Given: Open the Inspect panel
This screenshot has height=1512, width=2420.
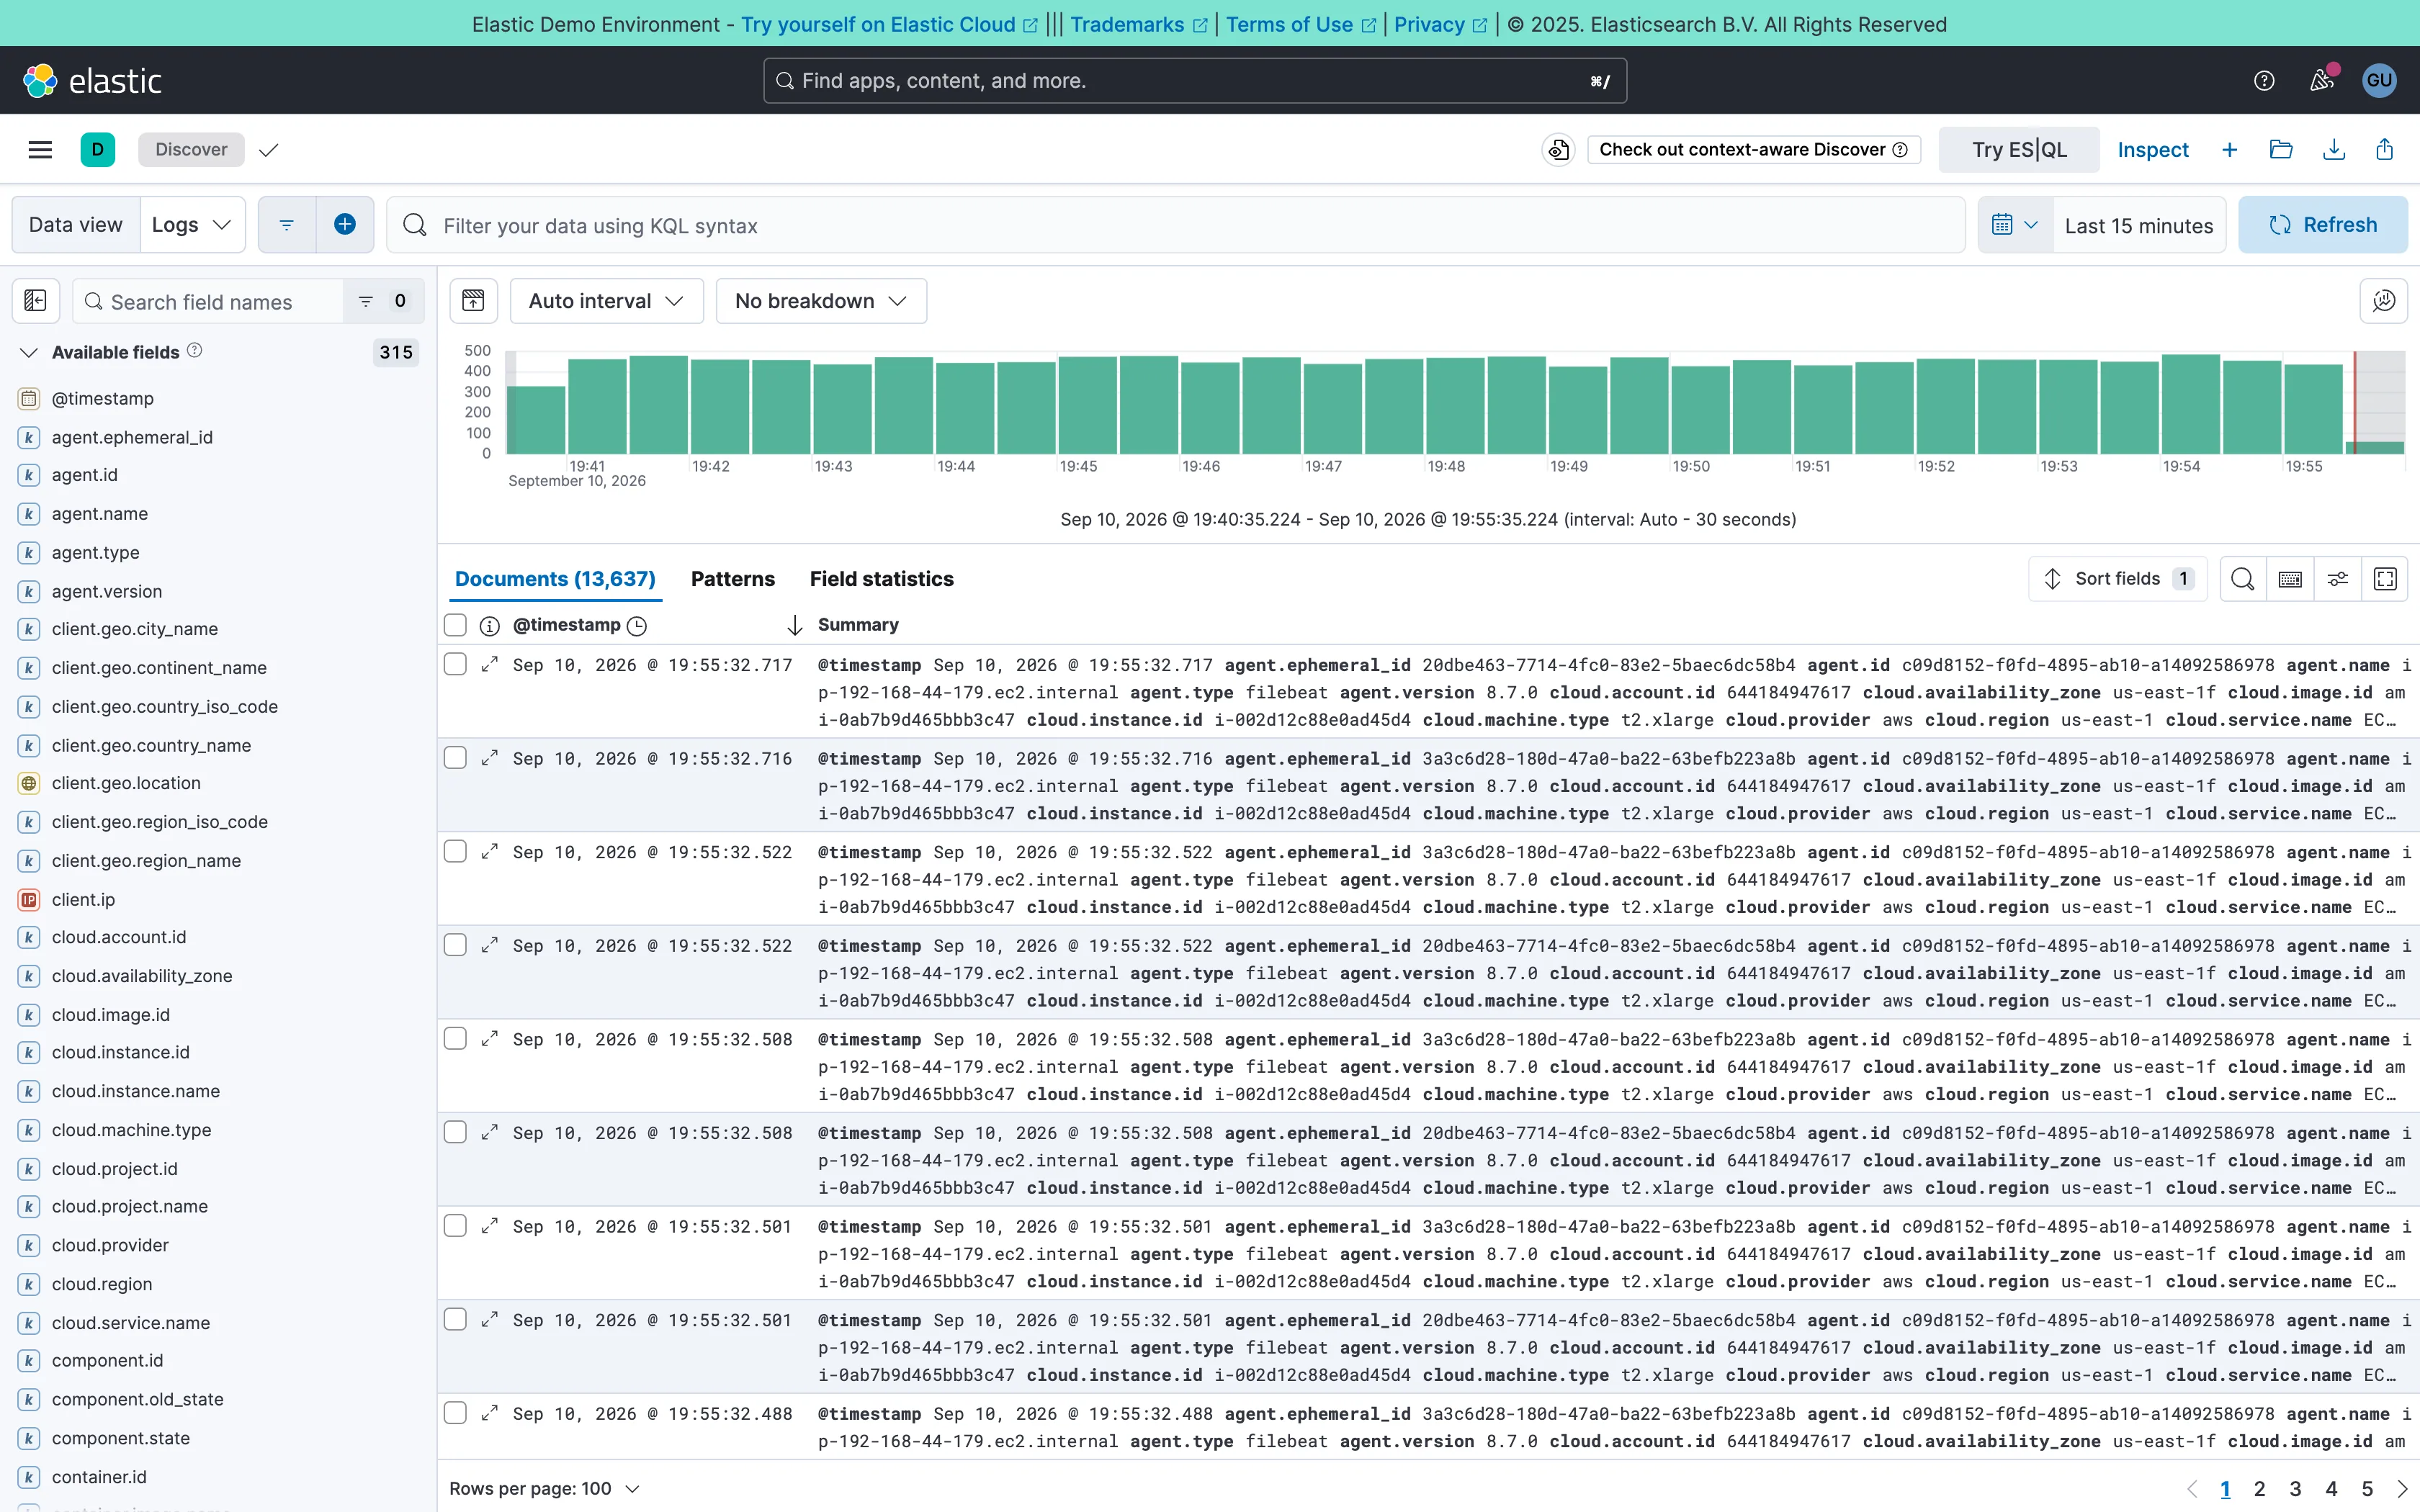Looking at the screenshot, I should pos(2152,150).
